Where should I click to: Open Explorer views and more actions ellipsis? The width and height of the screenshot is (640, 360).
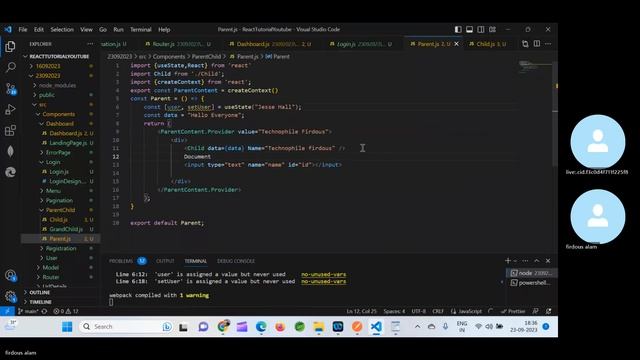point(90,44)
